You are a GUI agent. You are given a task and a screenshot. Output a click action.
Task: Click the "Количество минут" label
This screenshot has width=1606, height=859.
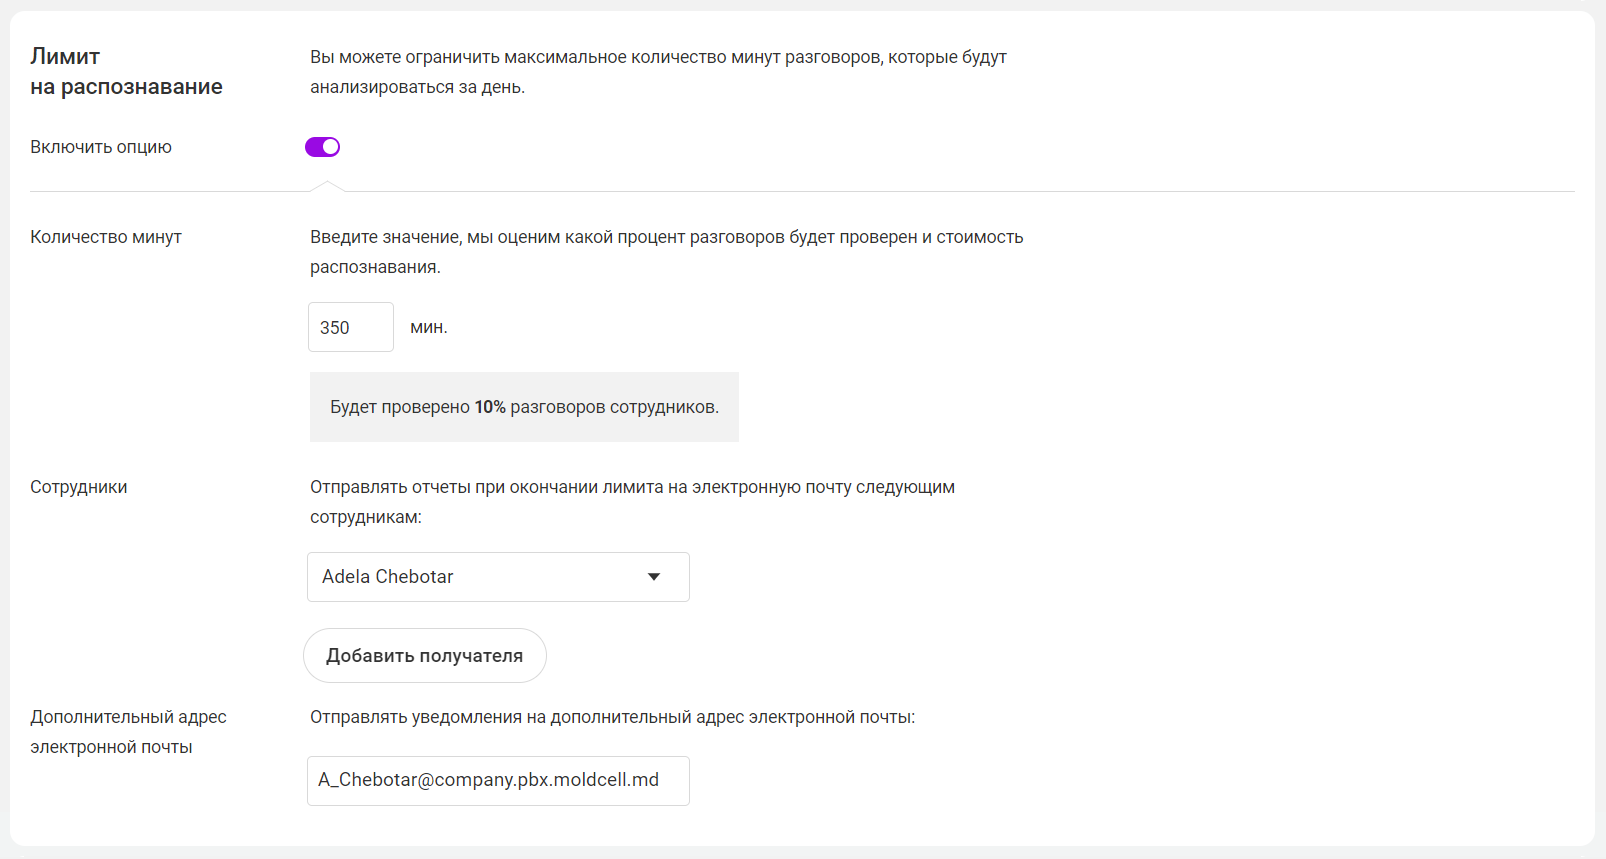(x=106, y=237)
